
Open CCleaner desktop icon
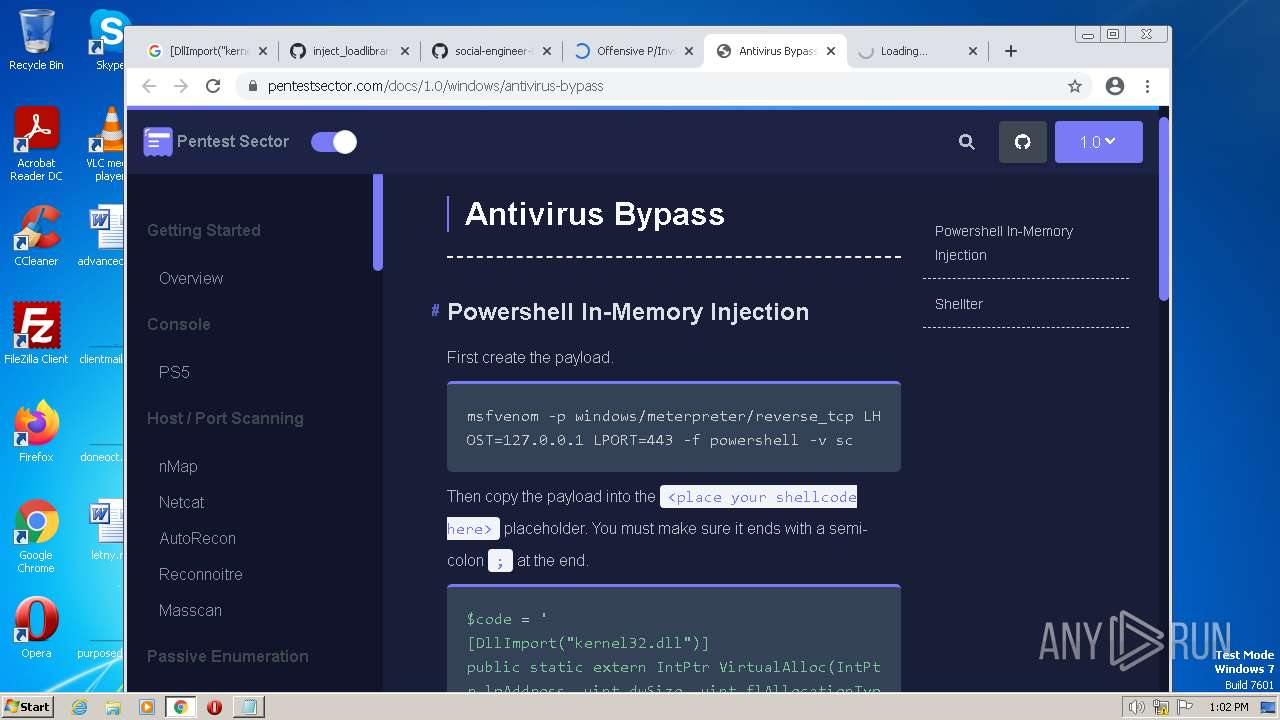pyautogui.click(x=36, y=236)
